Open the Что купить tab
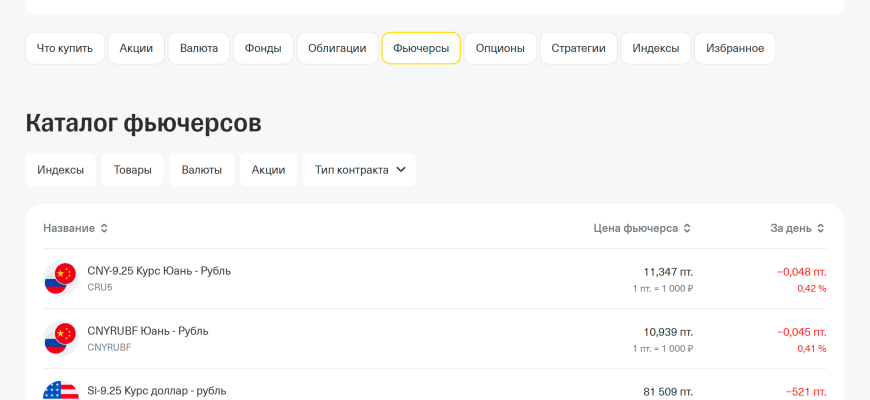 pos(65,48)
